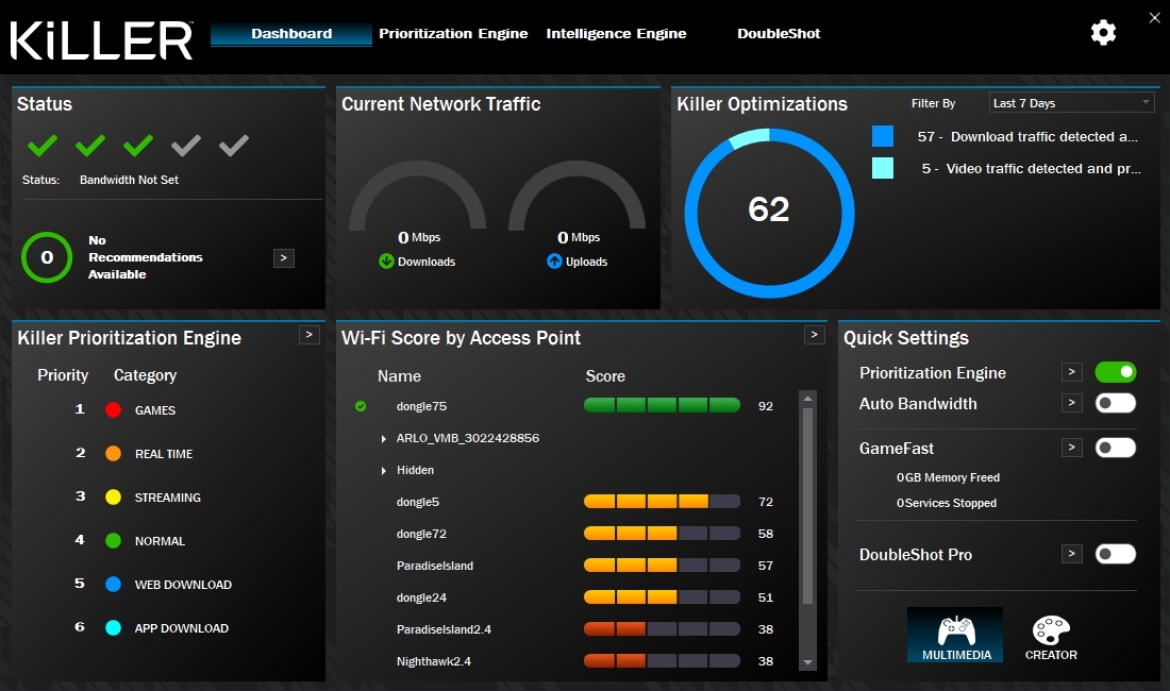1170x691 pixels.
Task: Click the Killer logo
Action: pyautogui.click(x=101, y=40)
